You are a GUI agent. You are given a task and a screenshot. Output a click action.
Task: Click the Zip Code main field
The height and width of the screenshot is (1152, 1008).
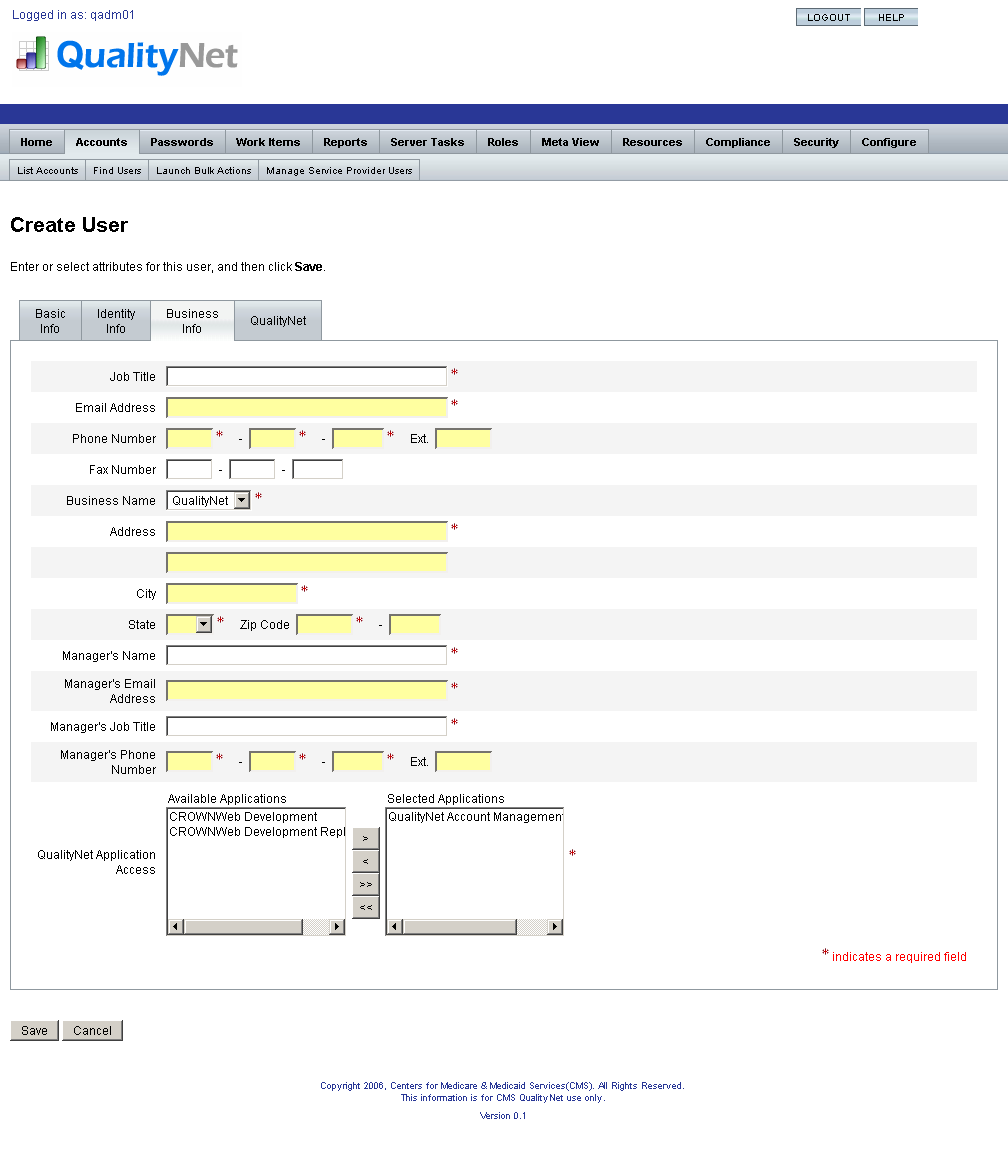[x=325, y=624]
